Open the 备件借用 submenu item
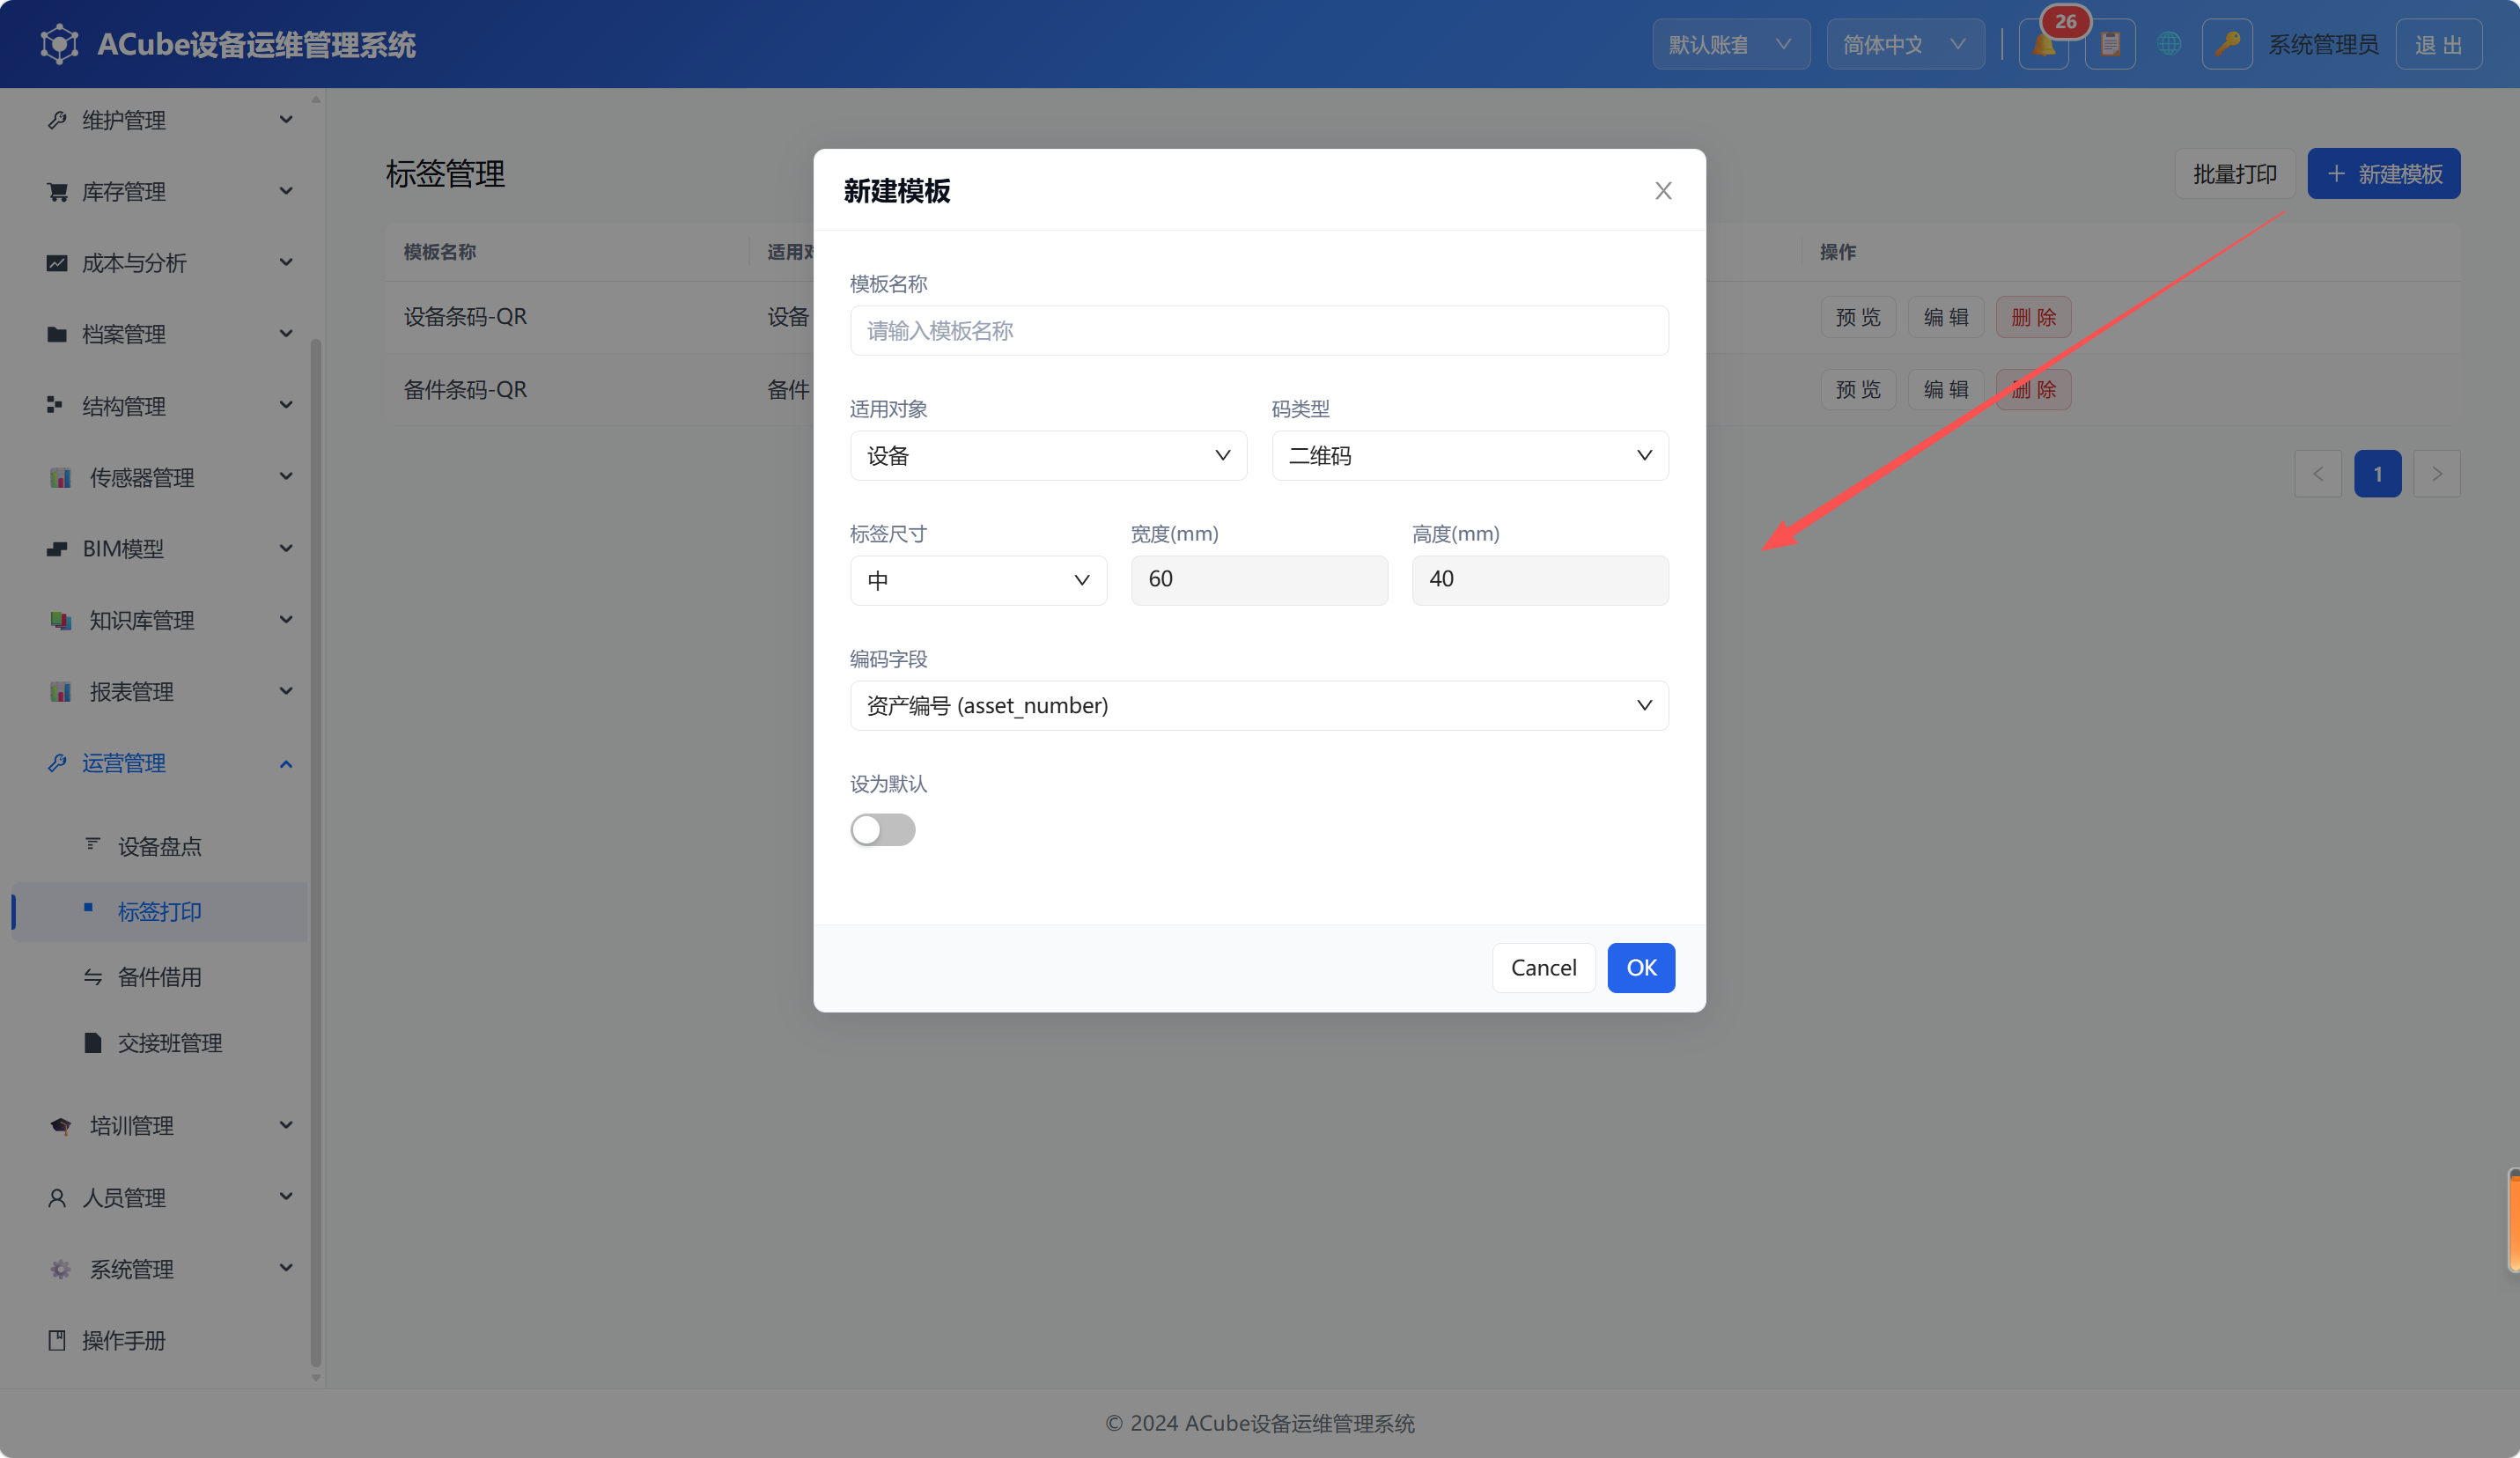Image resolution: width=2520 pixels, height=1458 pixels. [x=160, y=978]
